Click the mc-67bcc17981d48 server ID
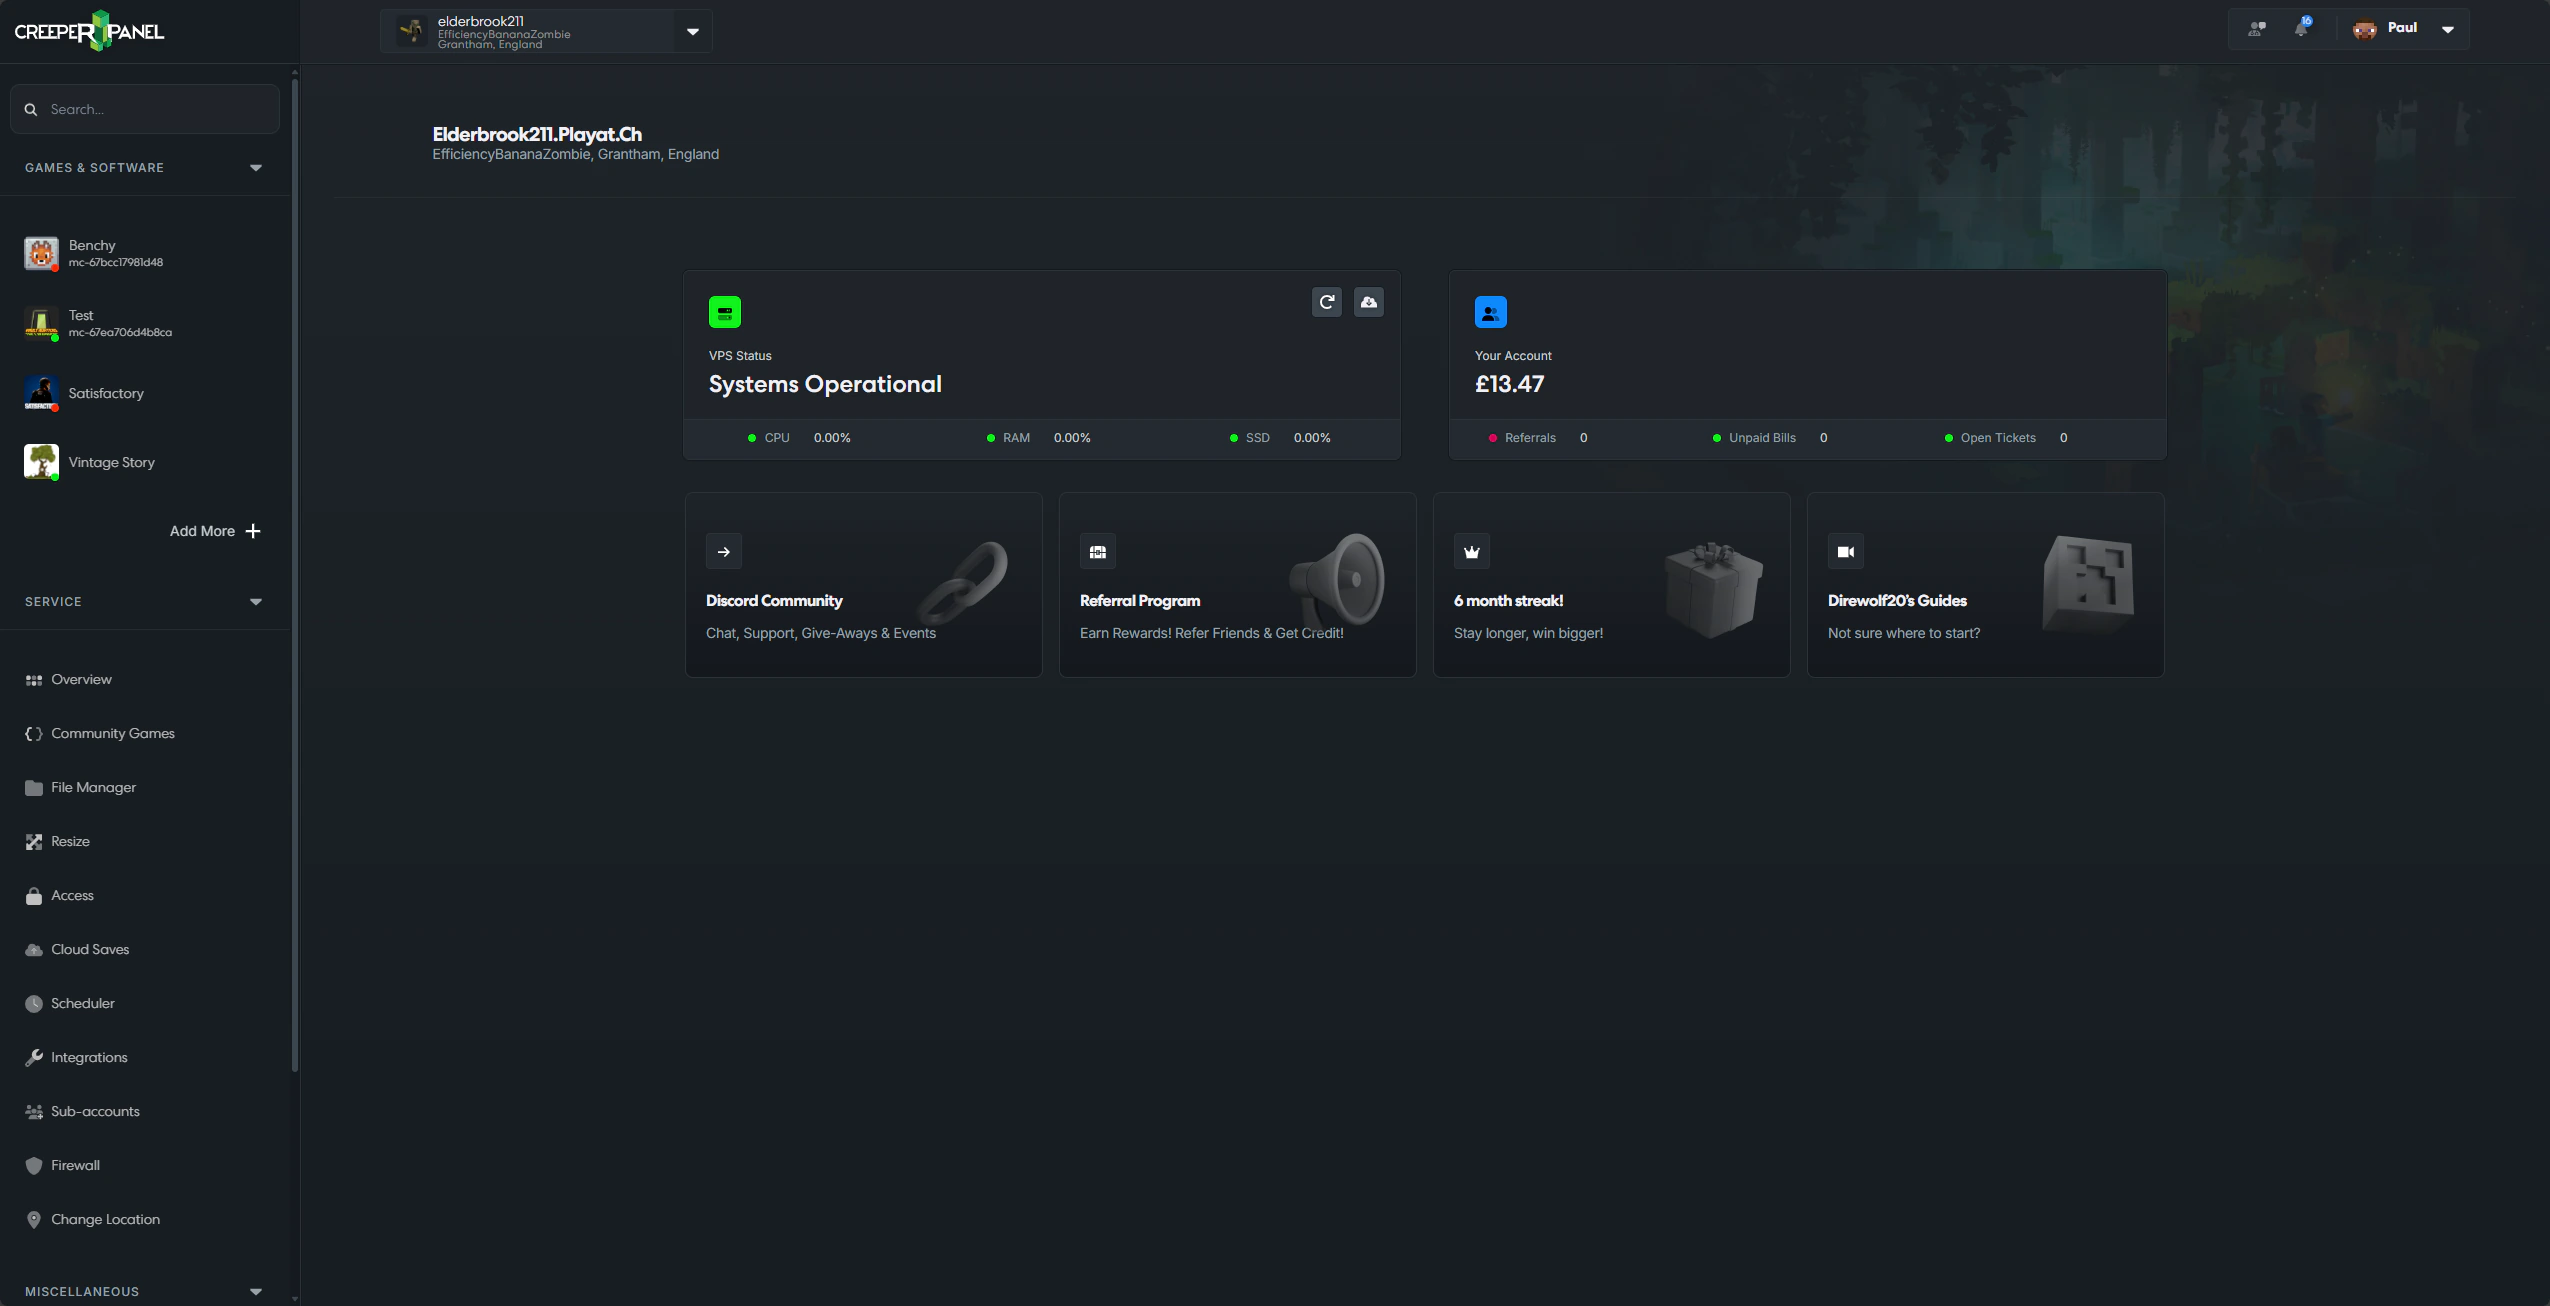The width and height of the screenshot is (2550, 1306). (116, 263)
